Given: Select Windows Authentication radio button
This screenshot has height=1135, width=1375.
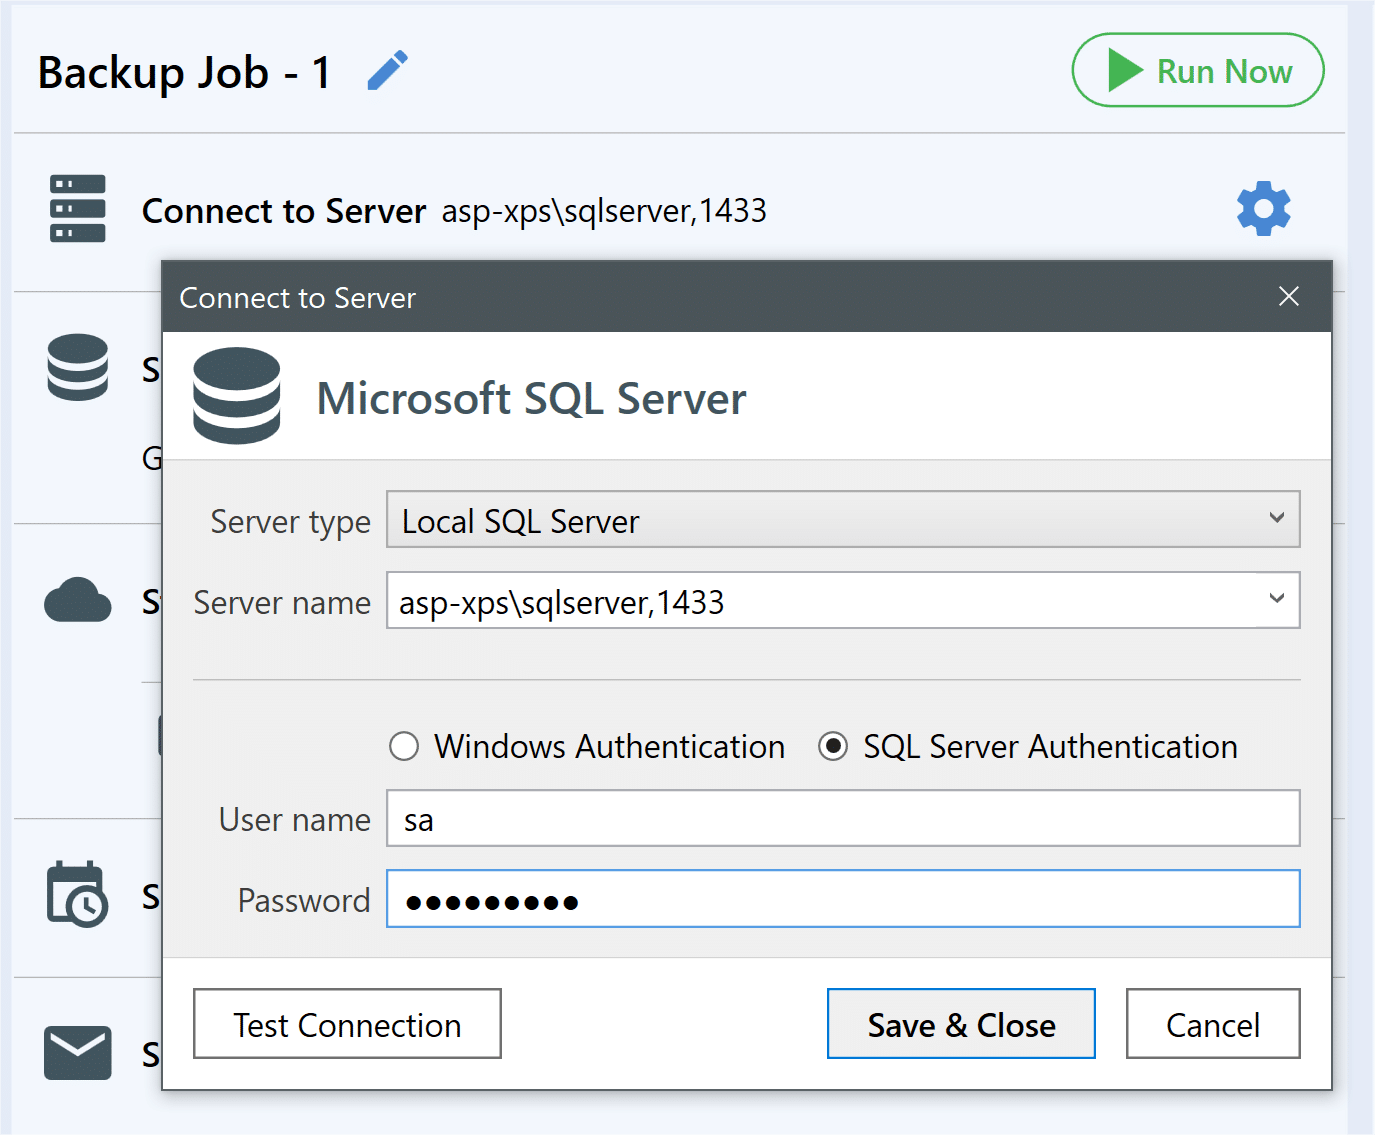Looking at the screenshot, I should point(404,747).
